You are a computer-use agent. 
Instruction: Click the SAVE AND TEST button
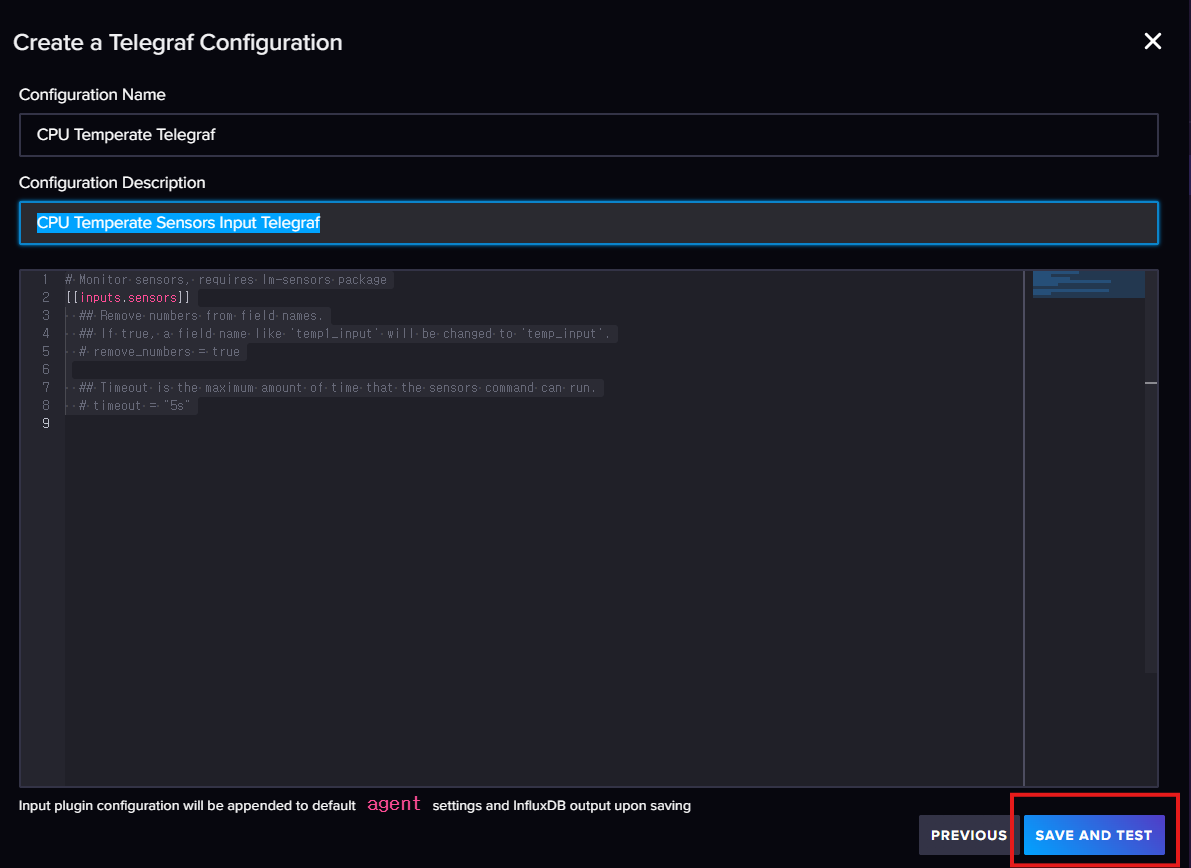tap(1093, 835)
